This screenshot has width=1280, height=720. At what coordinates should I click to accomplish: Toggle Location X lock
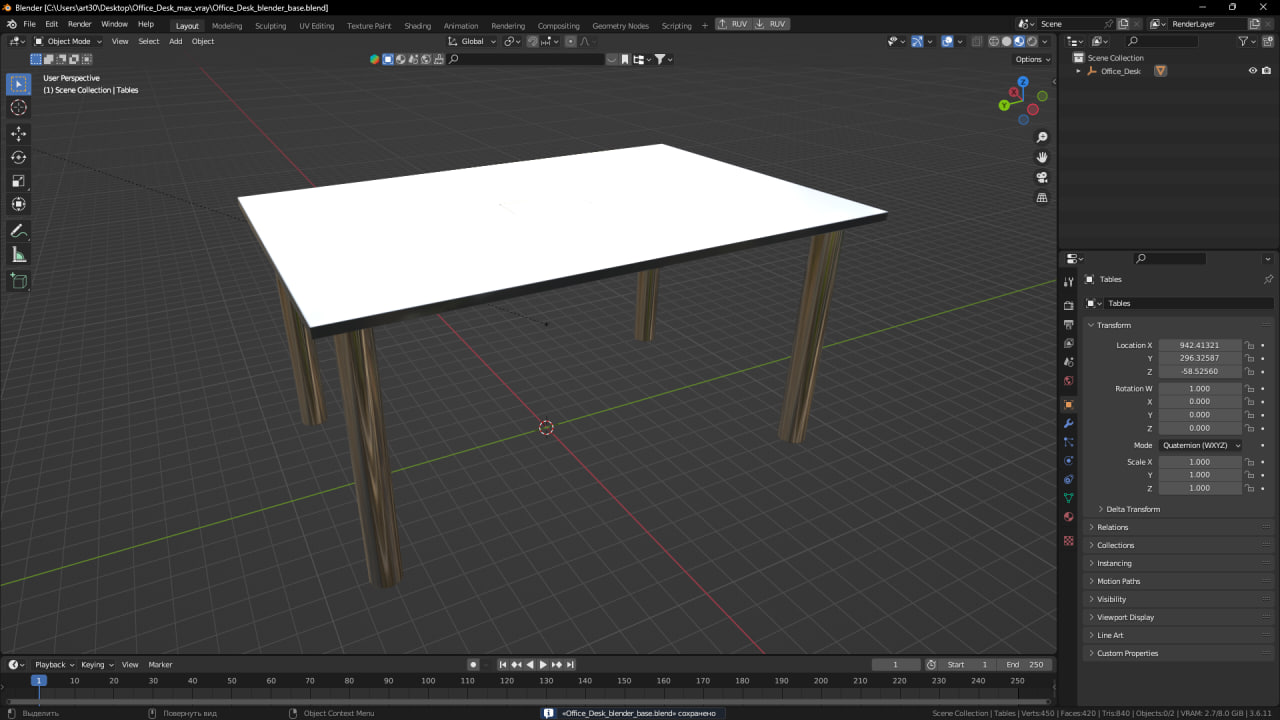tap(1250, 345)
